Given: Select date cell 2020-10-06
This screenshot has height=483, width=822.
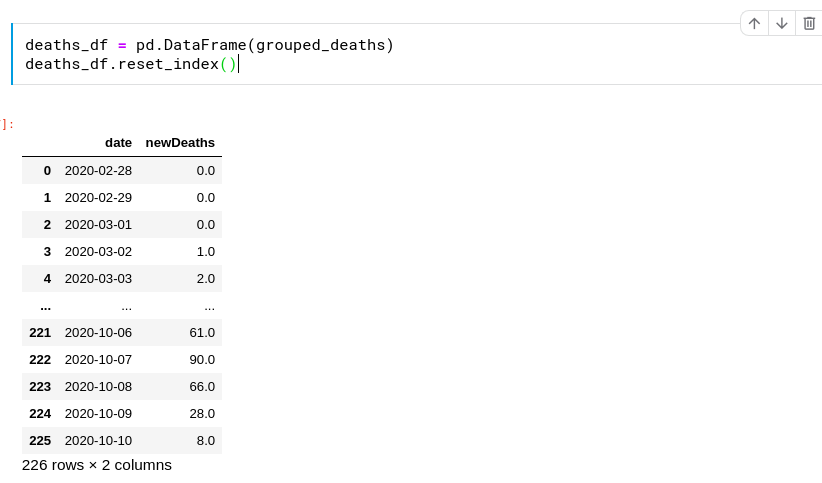Looking at the screenshot, I should pos(98,332).
